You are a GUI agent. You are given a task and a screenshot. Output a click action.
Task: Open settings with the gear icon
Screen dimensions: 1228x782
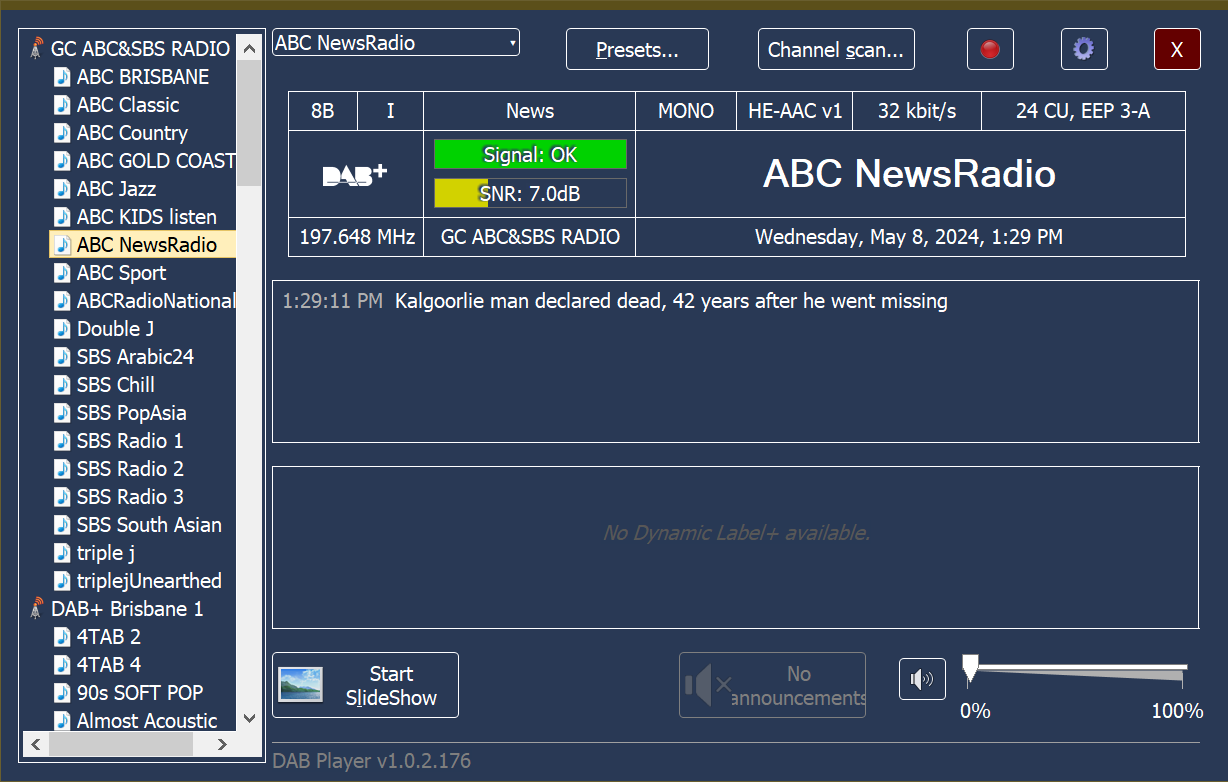pyautogui.click(x=1083, y=49)
